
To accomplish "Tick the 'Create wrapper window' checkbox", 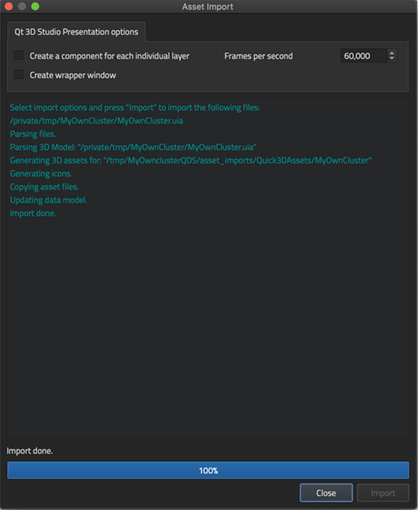I will point(19,75).
